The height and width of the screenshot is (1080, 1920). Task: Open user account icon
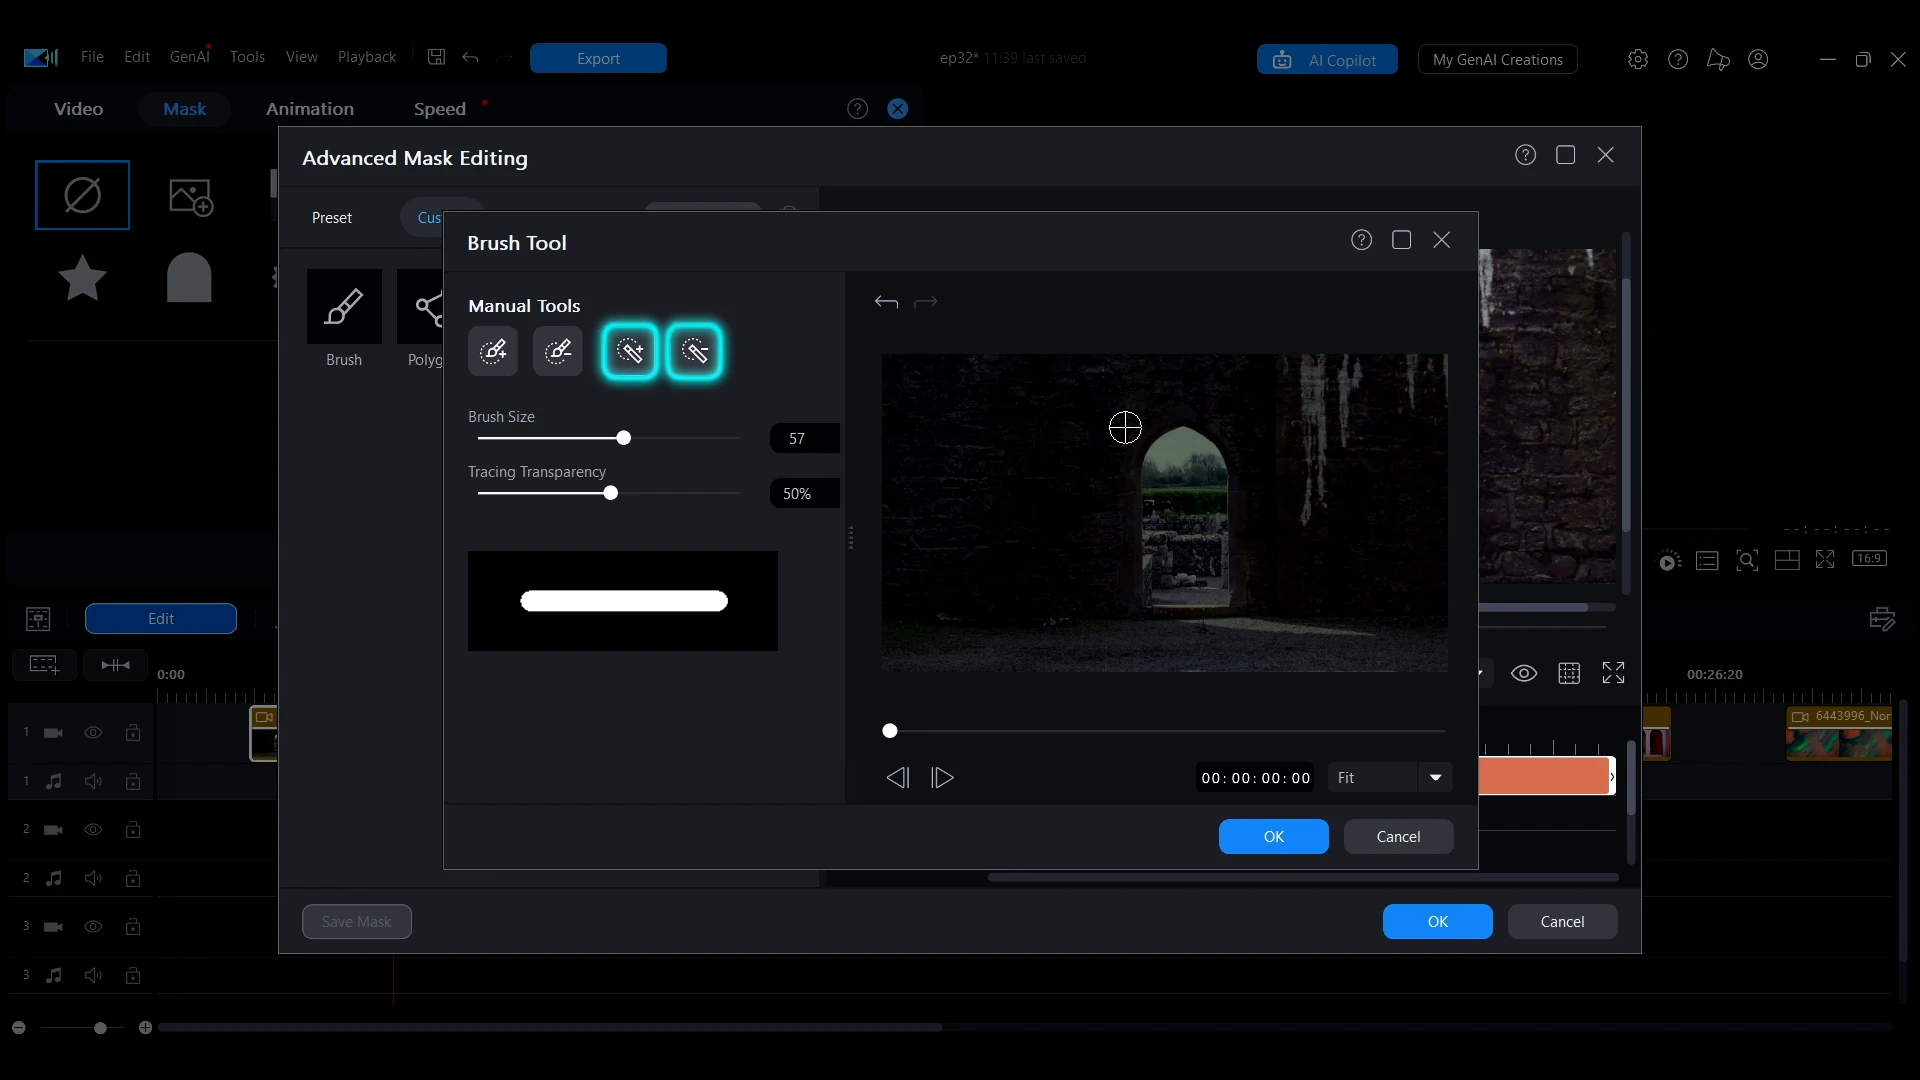tap(1758, 59)
